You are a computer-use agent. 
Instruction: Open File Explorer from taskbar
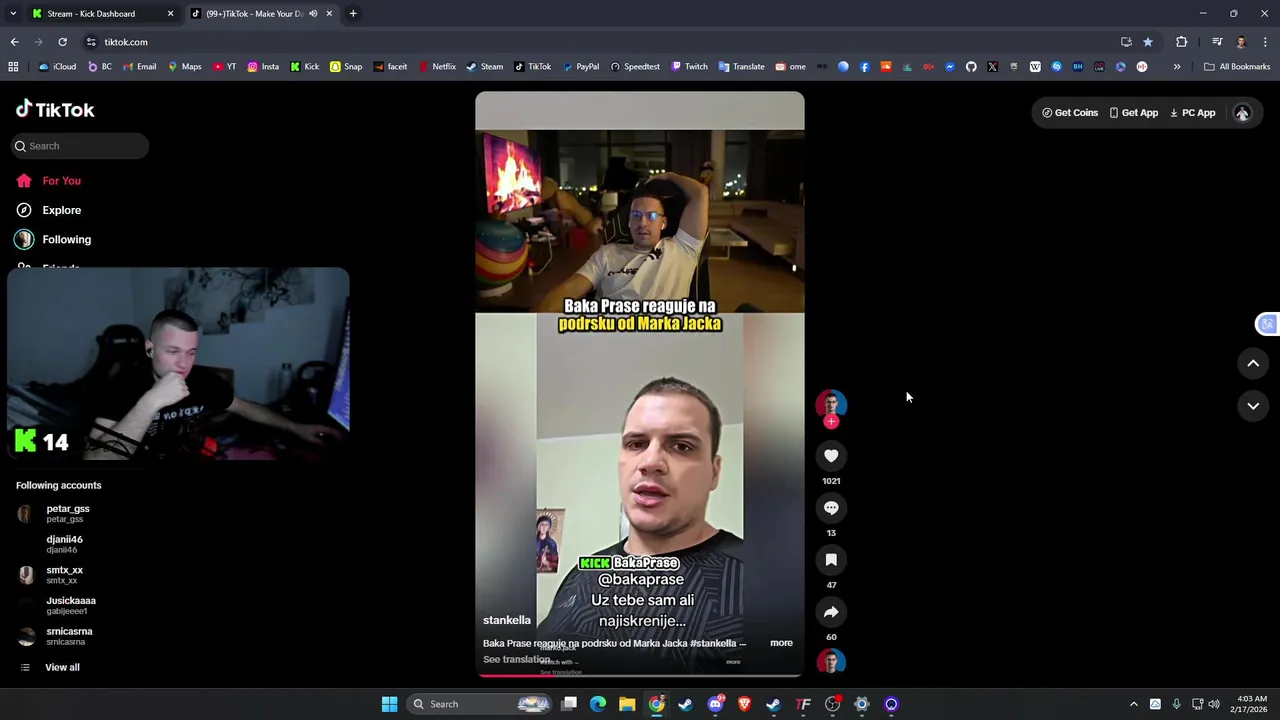pyautogui.click(x=627, y=704)
